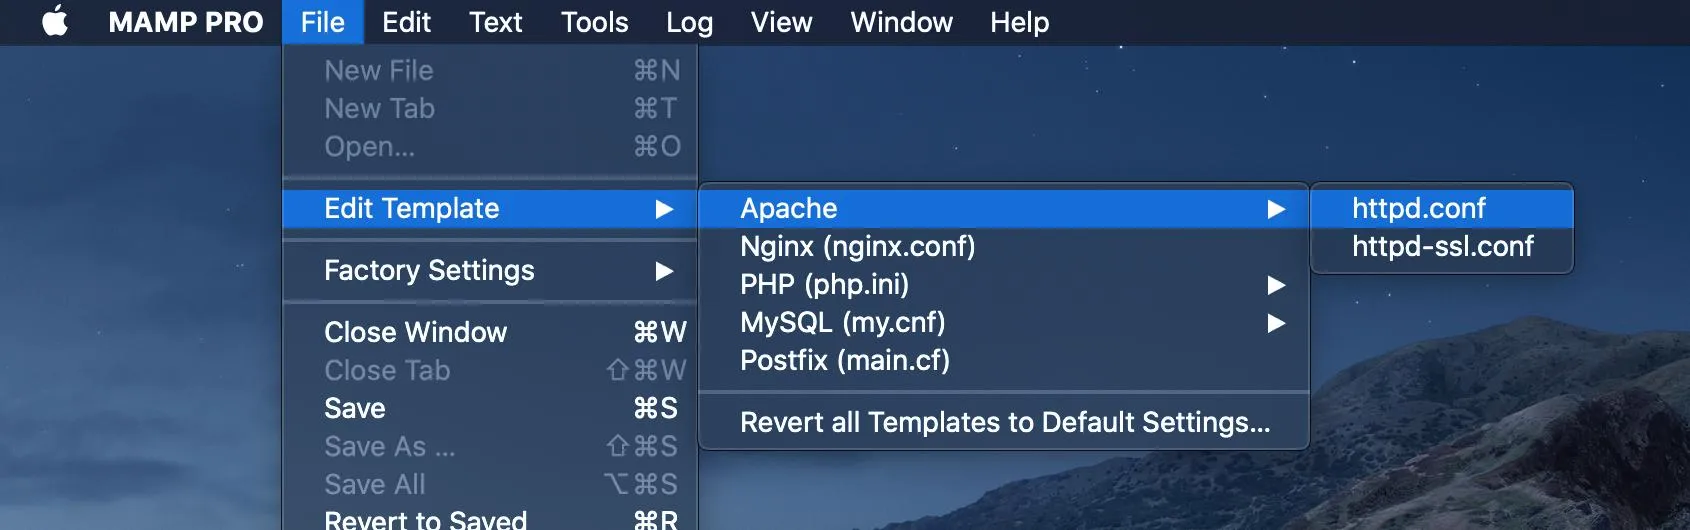This screenshot has width=1690, height=530.
Task: Open the Help menu
Action: (1019, 22)
